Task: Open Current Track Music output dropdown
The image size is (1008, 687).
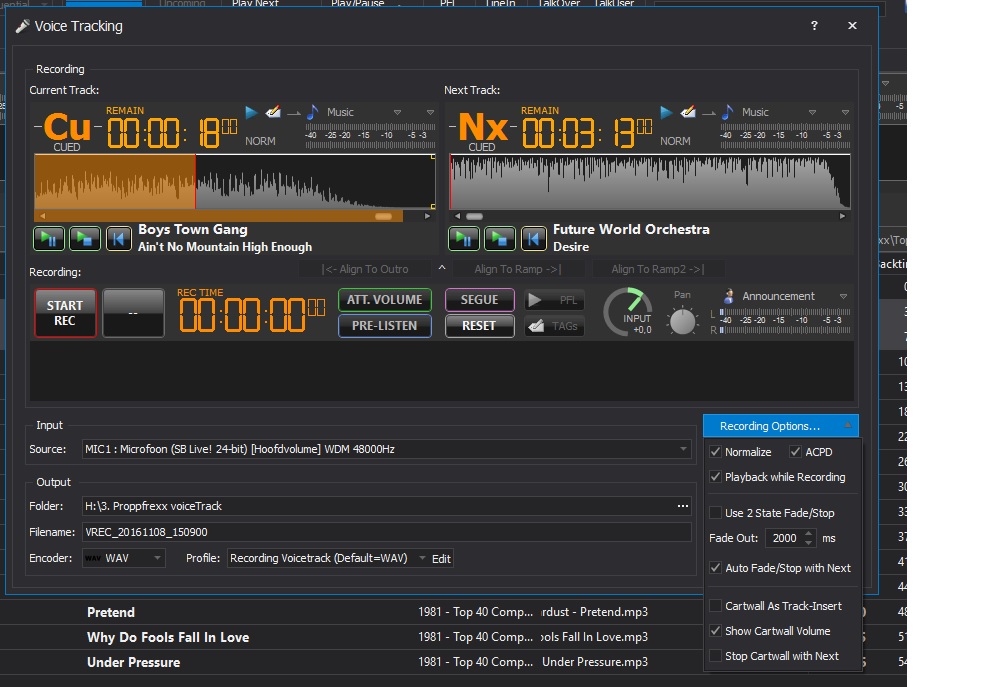Action: point(397,112)
